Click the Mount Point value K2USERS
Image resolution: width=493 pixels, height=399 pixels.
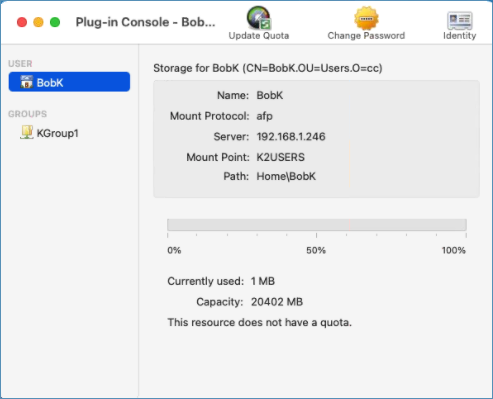tap(280, 157)
